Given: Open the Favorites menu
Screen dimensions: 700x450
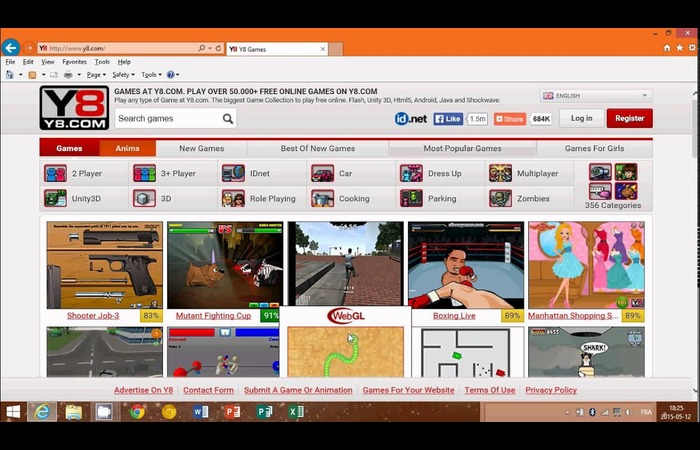Looking at the screenshot, I should click(75, 62).
